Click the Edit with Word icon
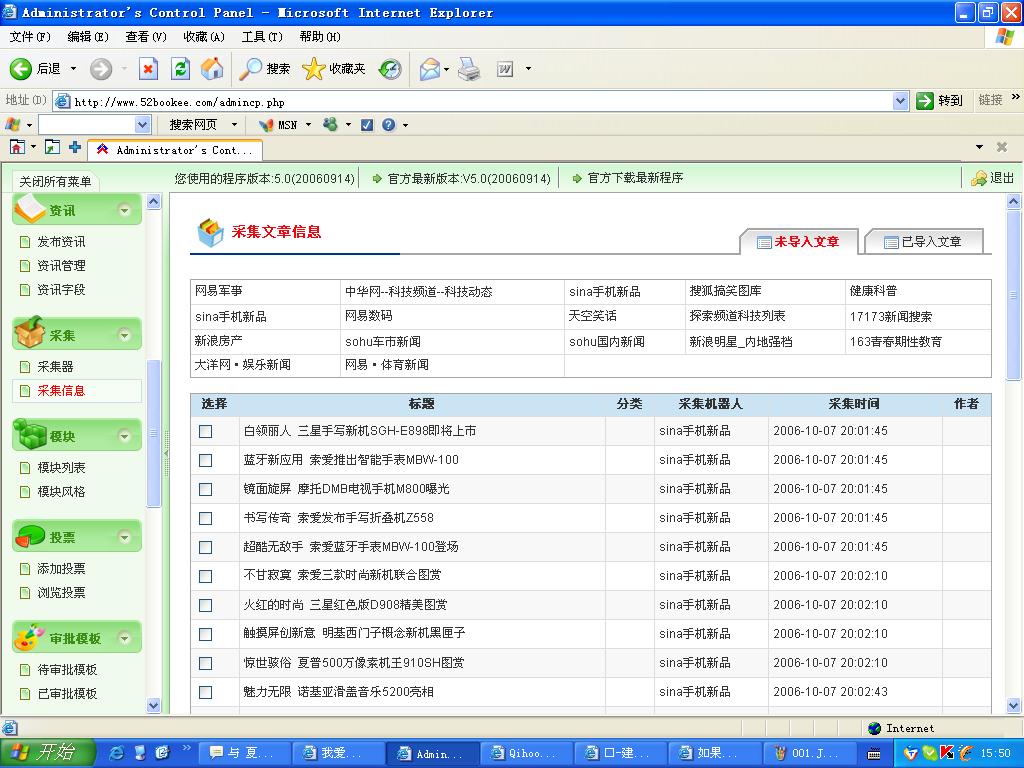This screenshot has width=1024, height=768. tap(505, 69)
